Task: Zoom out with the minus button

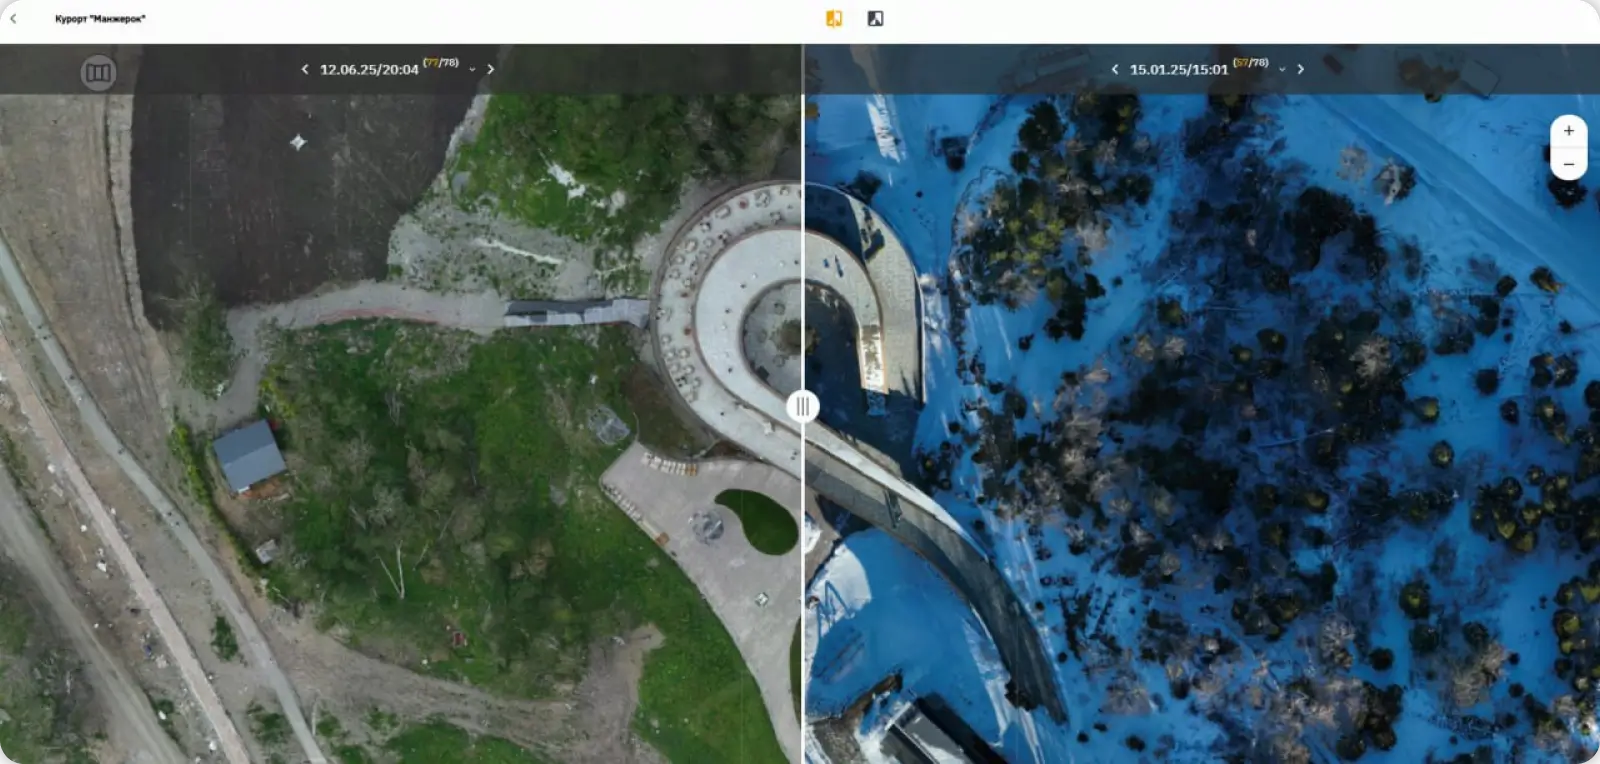Action: (1568, 164)
